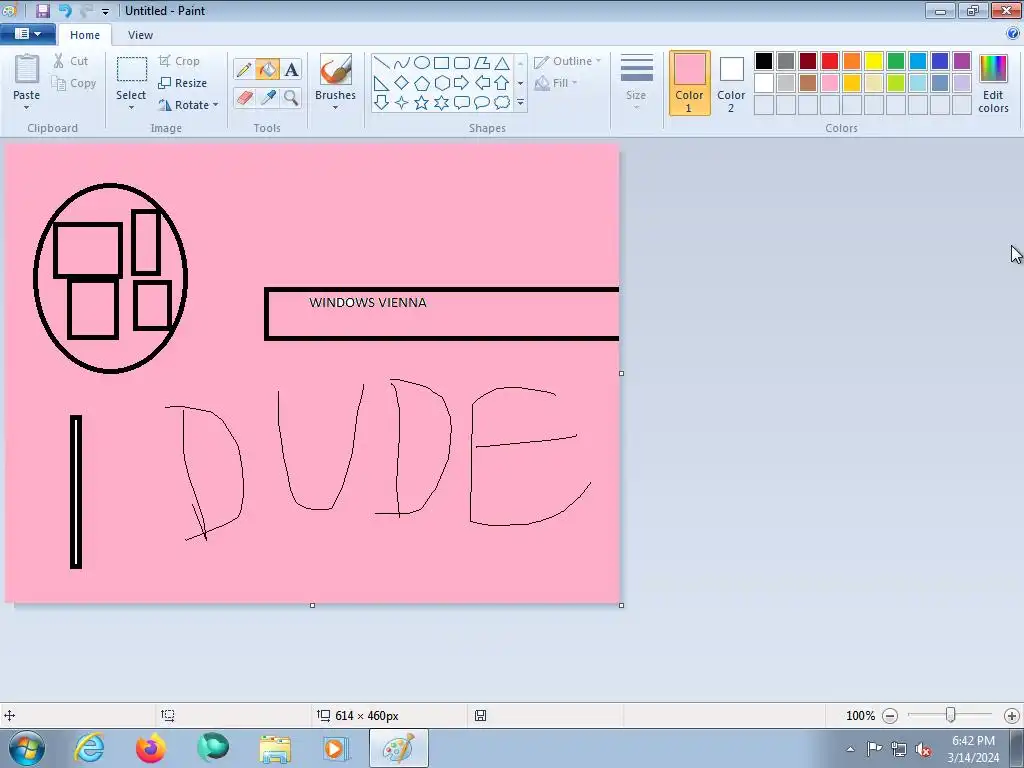Click the Save icon in quick access toolbar
The width and height of the screenshot is (1024, 768).
[42, 10]
